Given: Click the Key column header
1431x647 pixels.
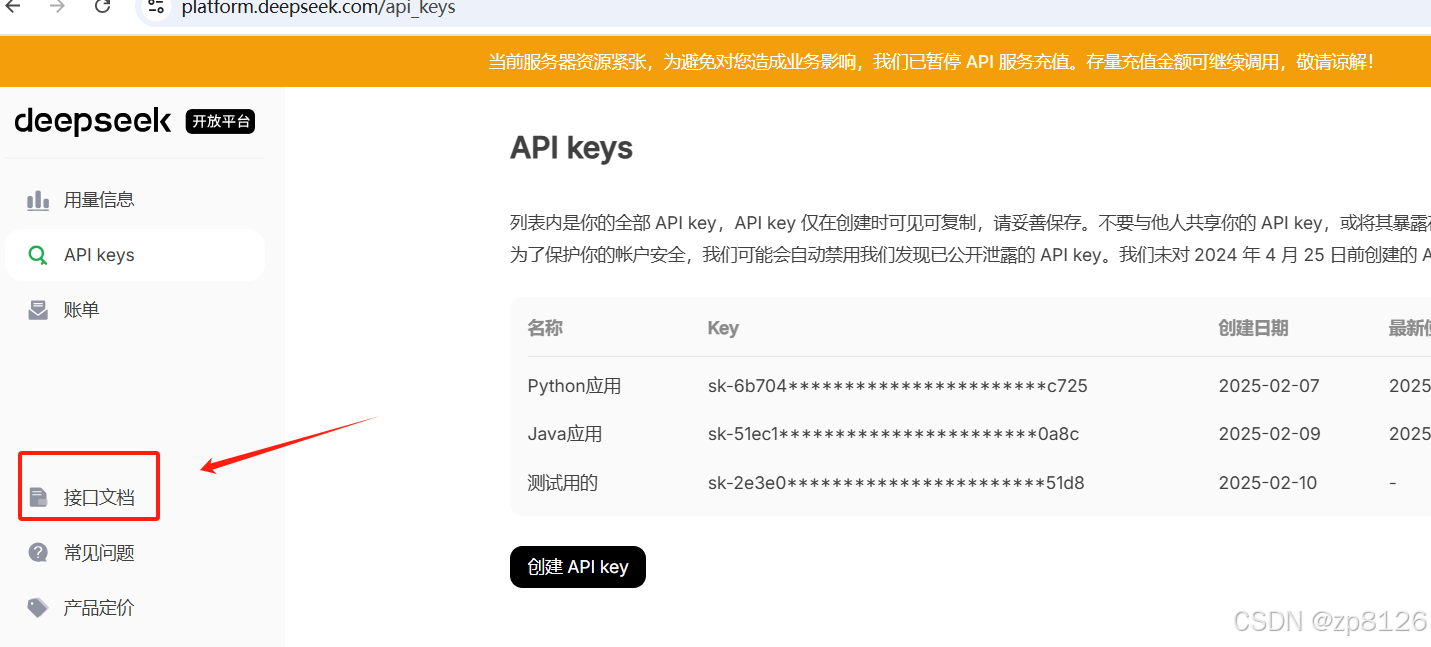Looking at the screenshot, I should pyautogui.click(x=723, y=328).
